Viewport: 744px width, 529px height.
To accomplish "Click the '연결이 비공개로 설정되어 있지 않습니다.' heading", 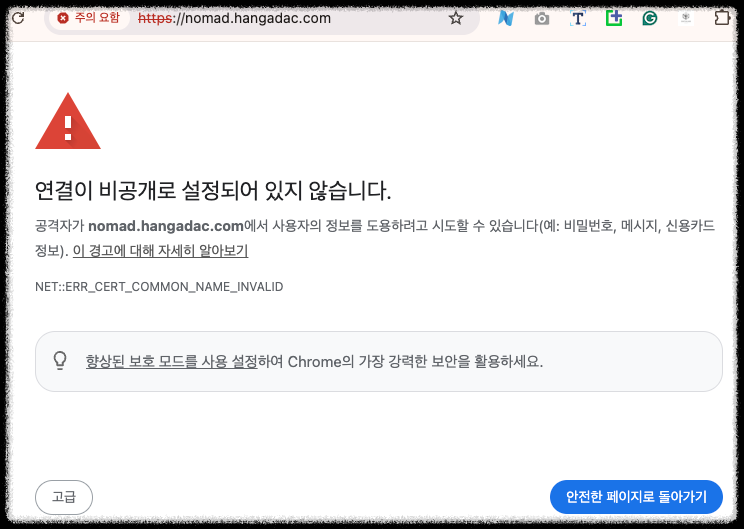I will click(x=213, y=190).
